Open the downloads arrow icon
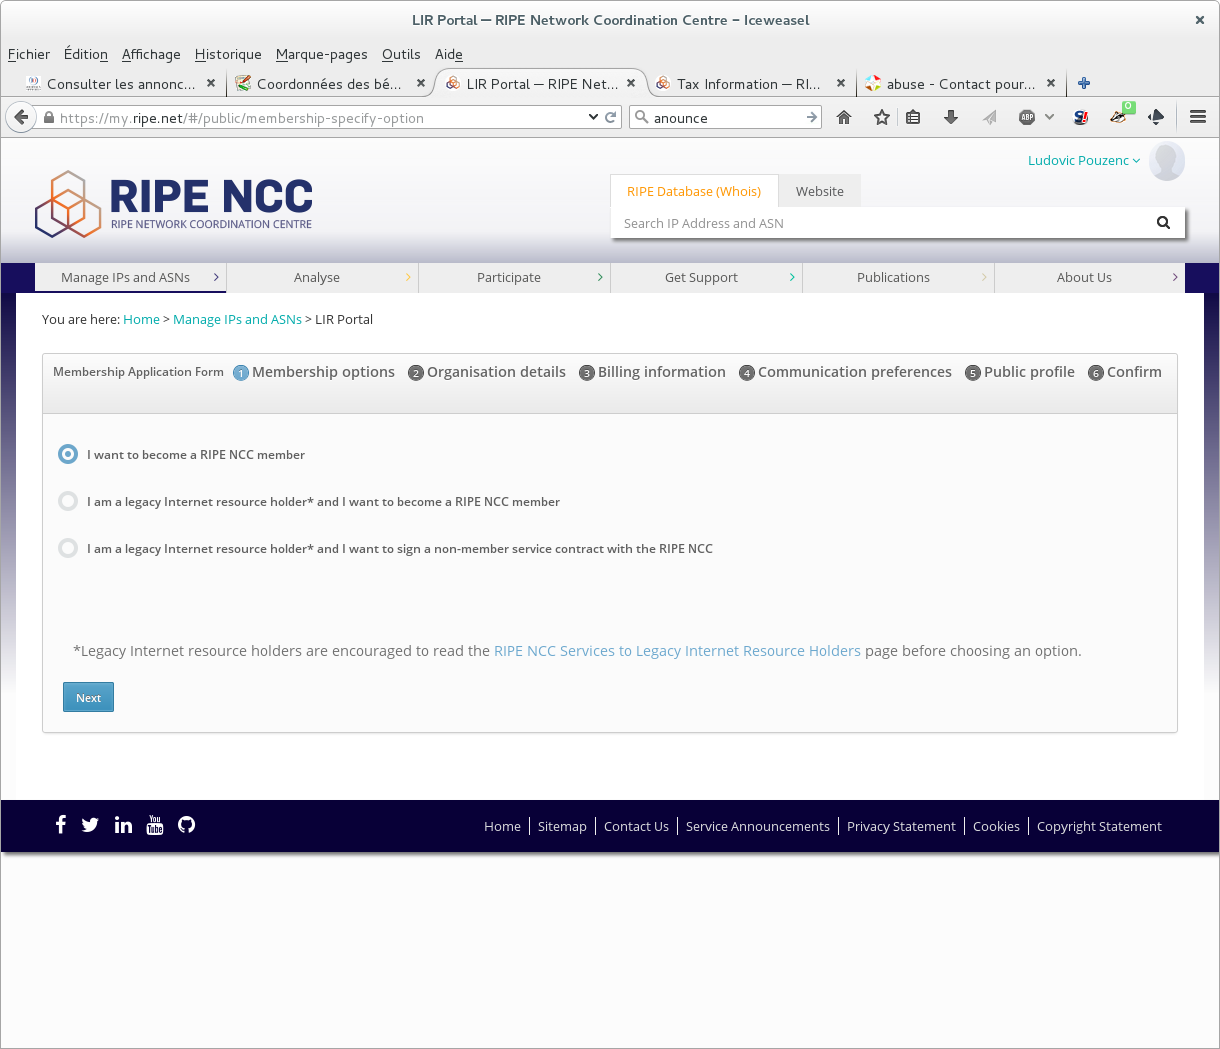The height and width of the screenshot is (1049, 1220). pyautogui.click(x=951, y=117)
